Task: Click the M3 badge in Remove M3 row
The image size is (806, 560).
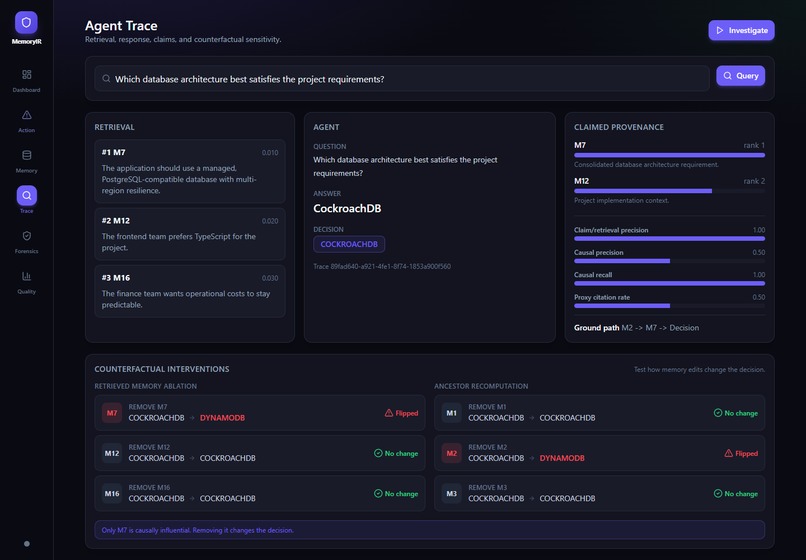Action: [x=451, y=494]
